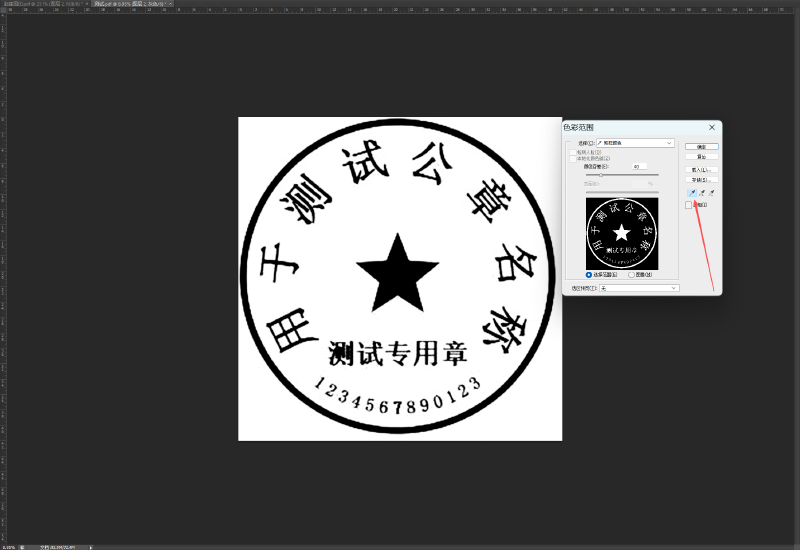Select the Add to Sample eyedropper
Screen dimensions: 800x550
702,193
